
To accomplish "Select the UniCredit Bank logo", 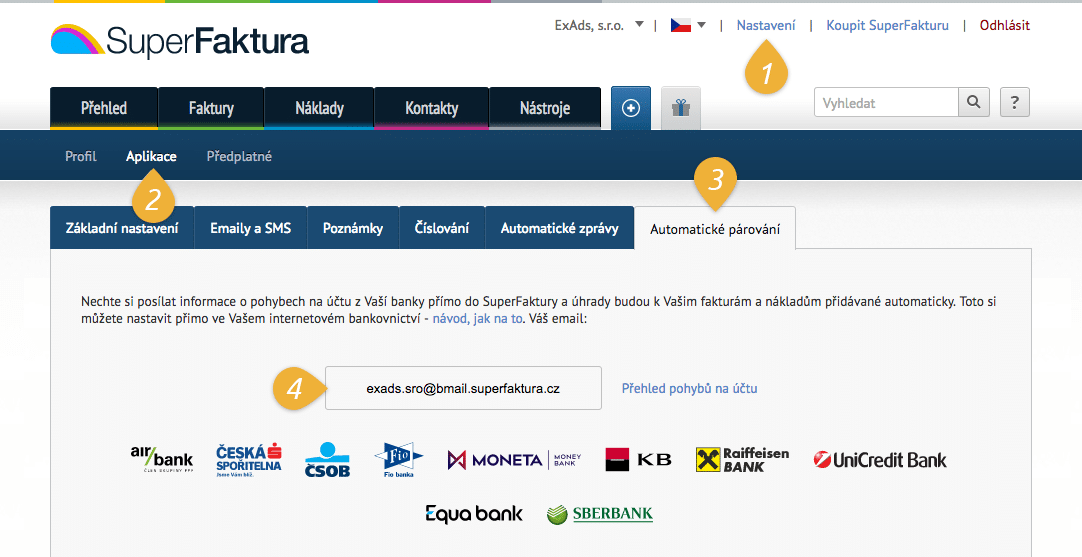I will click(x=880, y=460).
